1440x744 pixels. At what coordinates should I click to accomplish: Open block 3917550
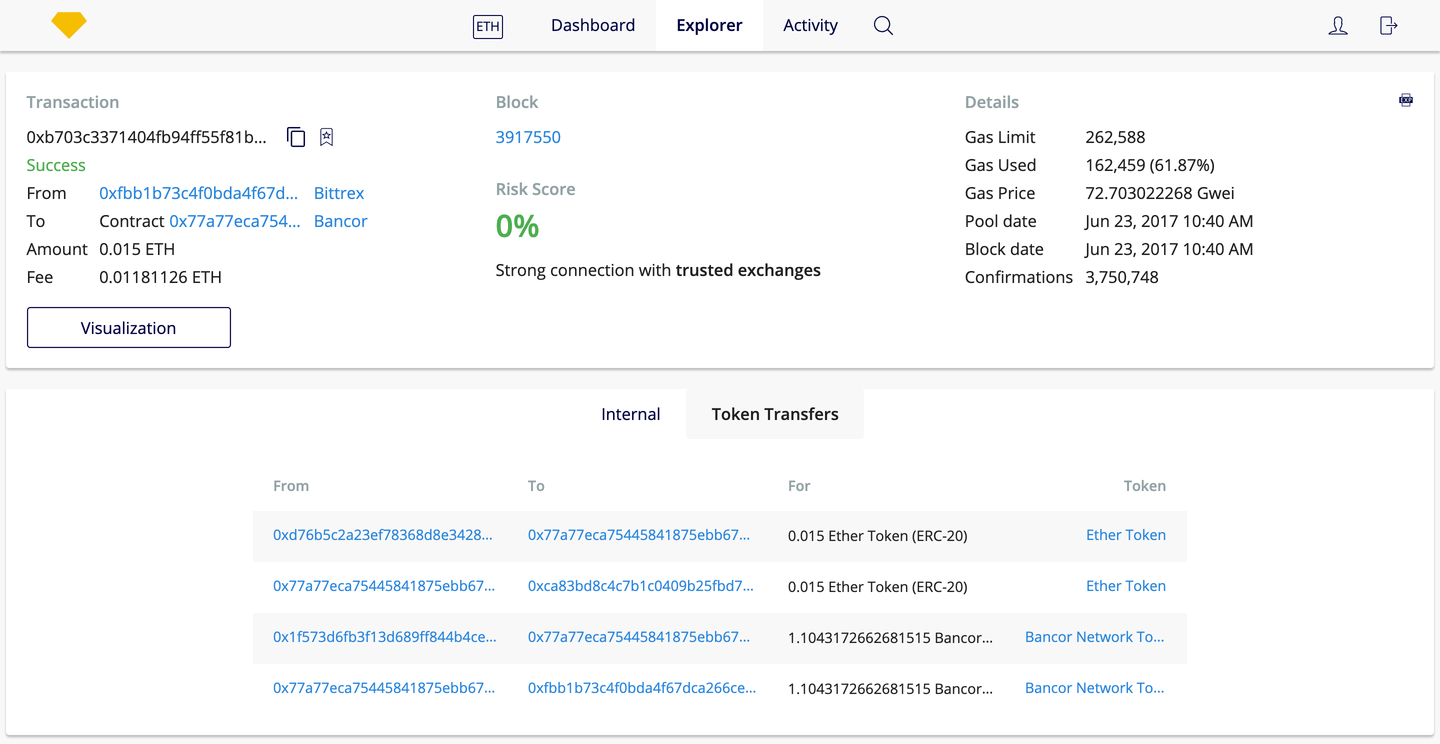coord(528,137)
